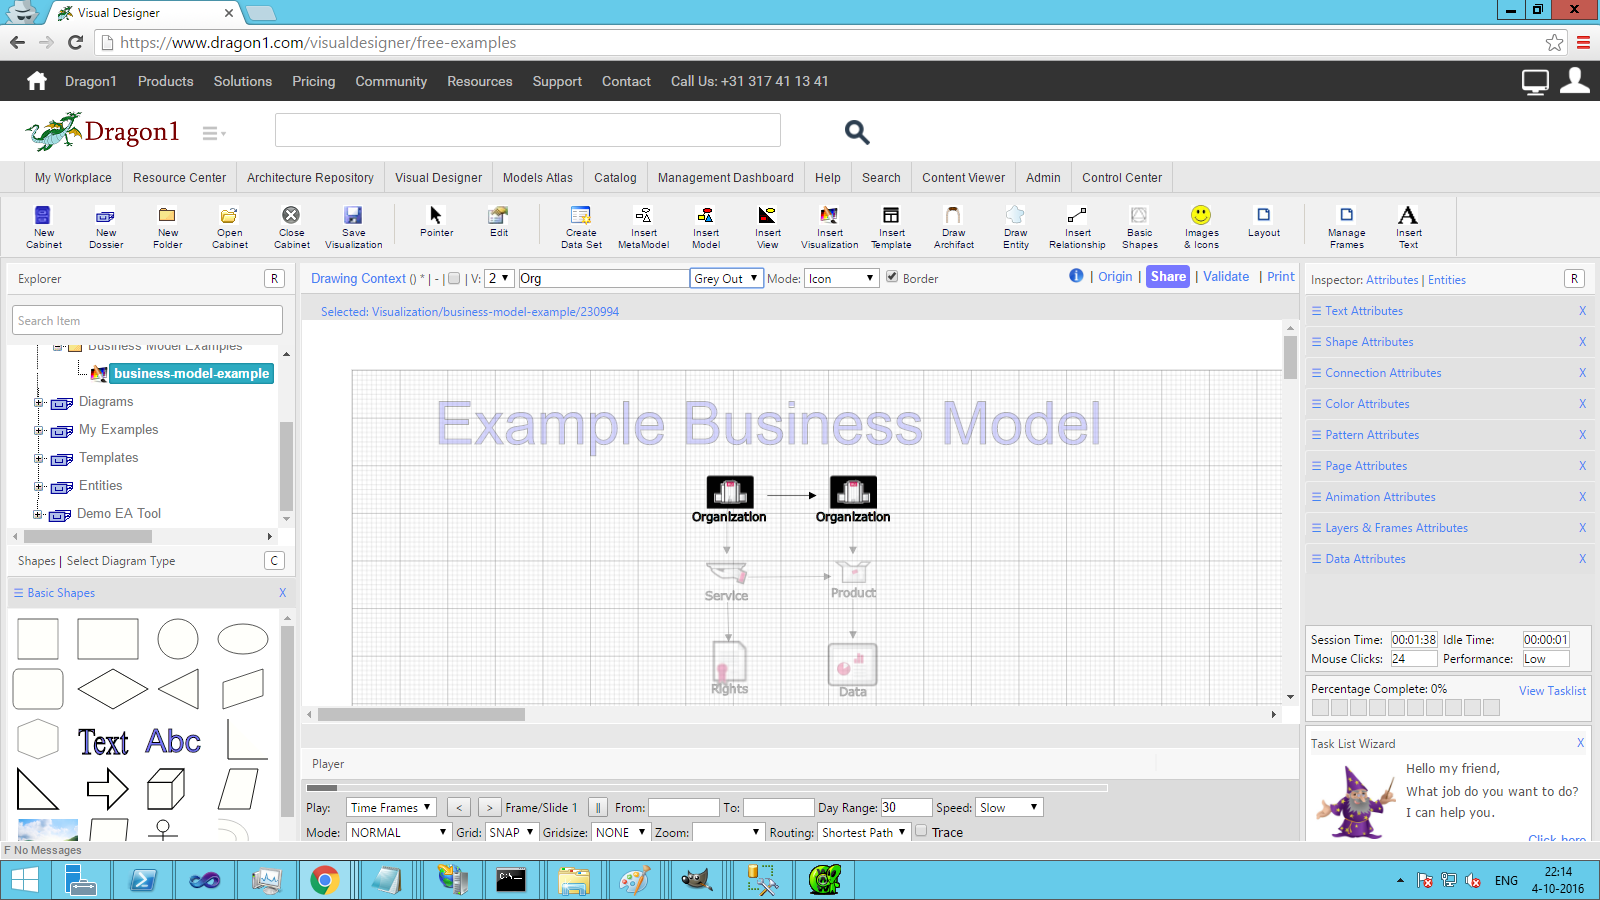Open the Routing Shortest Path dropdown
Image resolution: width=1600 pixels, height=900 pixels.
(864, 832)
